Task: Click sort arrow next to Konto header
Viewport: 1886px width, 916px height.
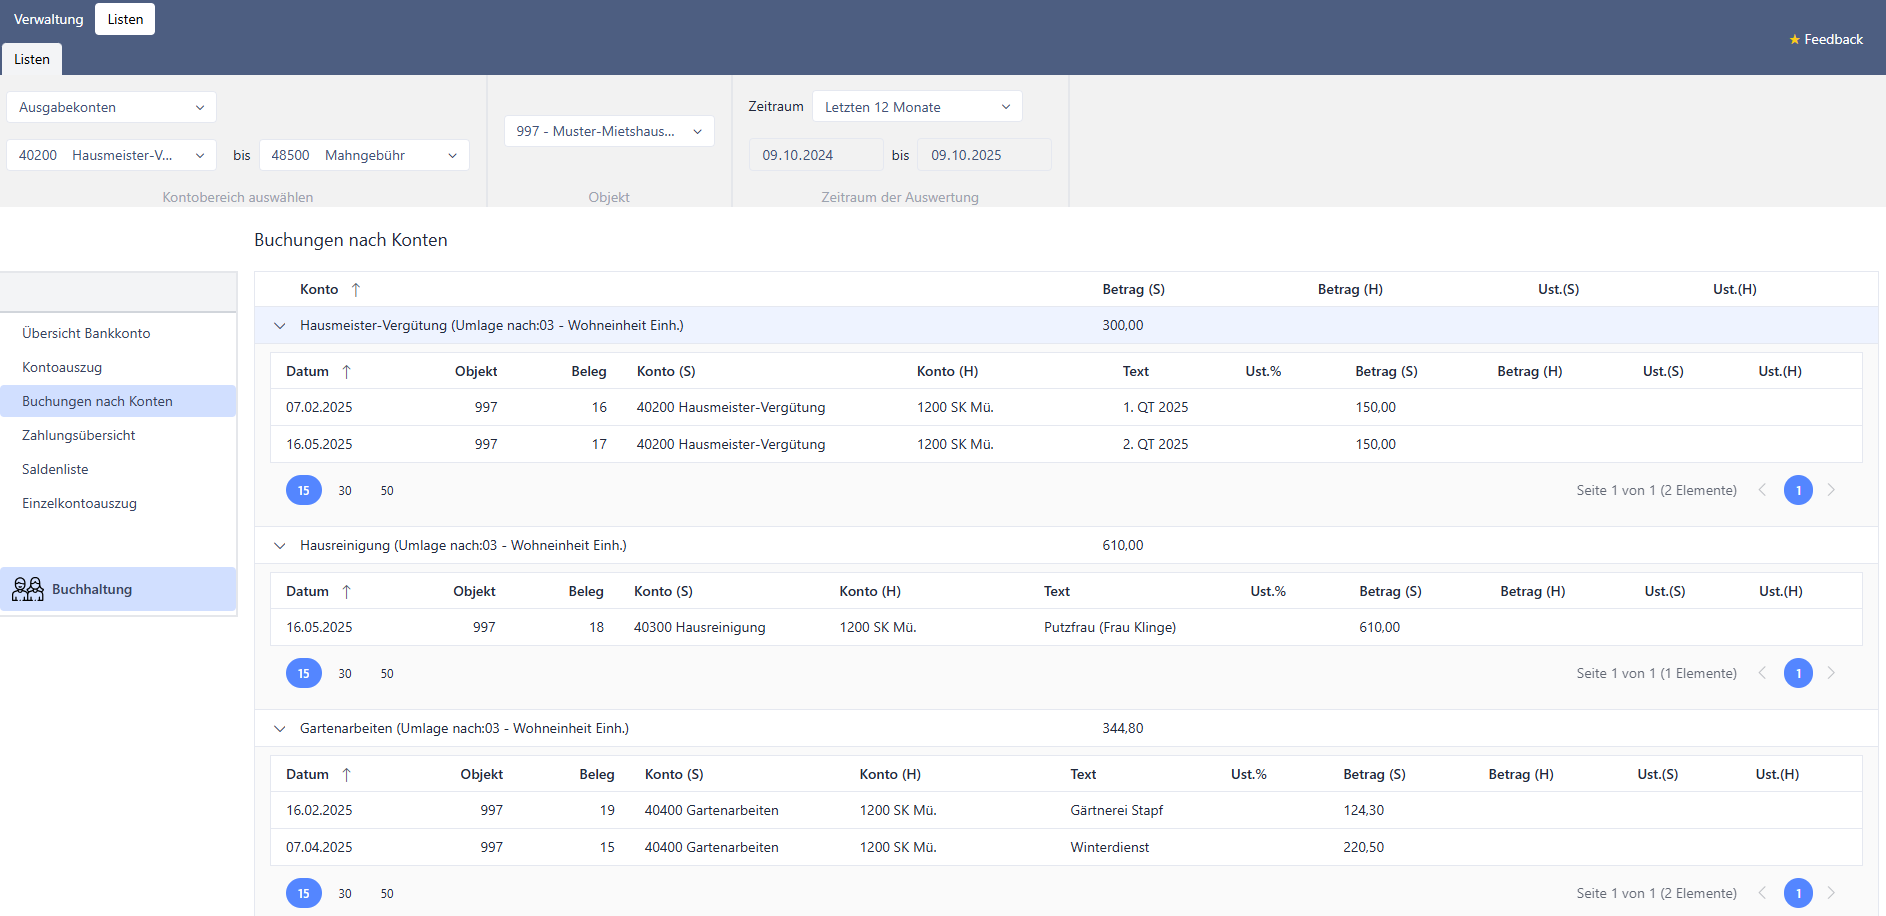Action: pyautogui.click(x=355, y=290)
